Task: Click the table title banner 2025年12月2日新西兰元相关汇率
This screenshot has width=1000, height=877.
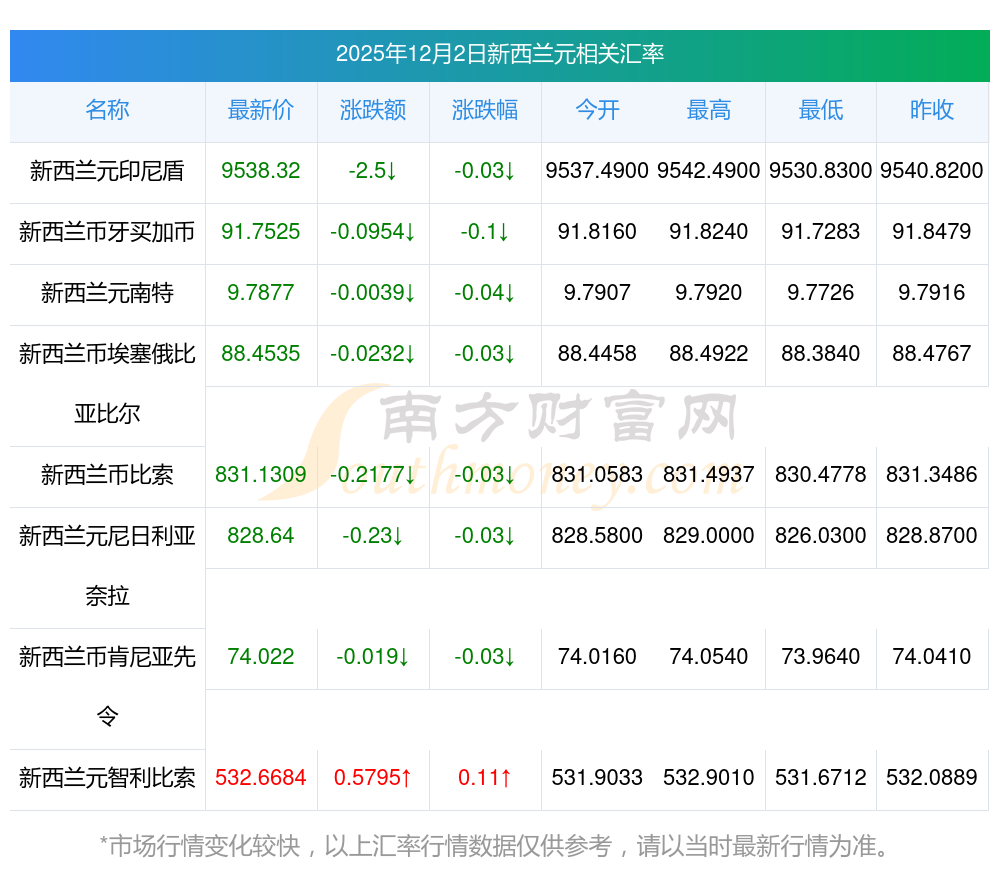Action: point(500,54)
